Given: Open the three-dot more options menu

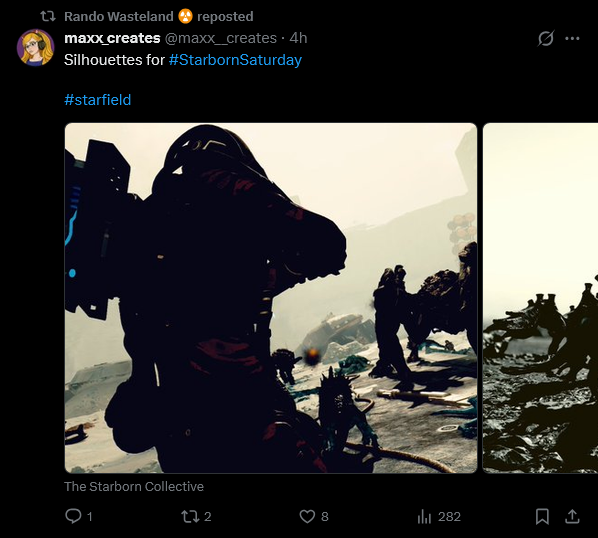Looking at the screenshot, I should (572, 38).
